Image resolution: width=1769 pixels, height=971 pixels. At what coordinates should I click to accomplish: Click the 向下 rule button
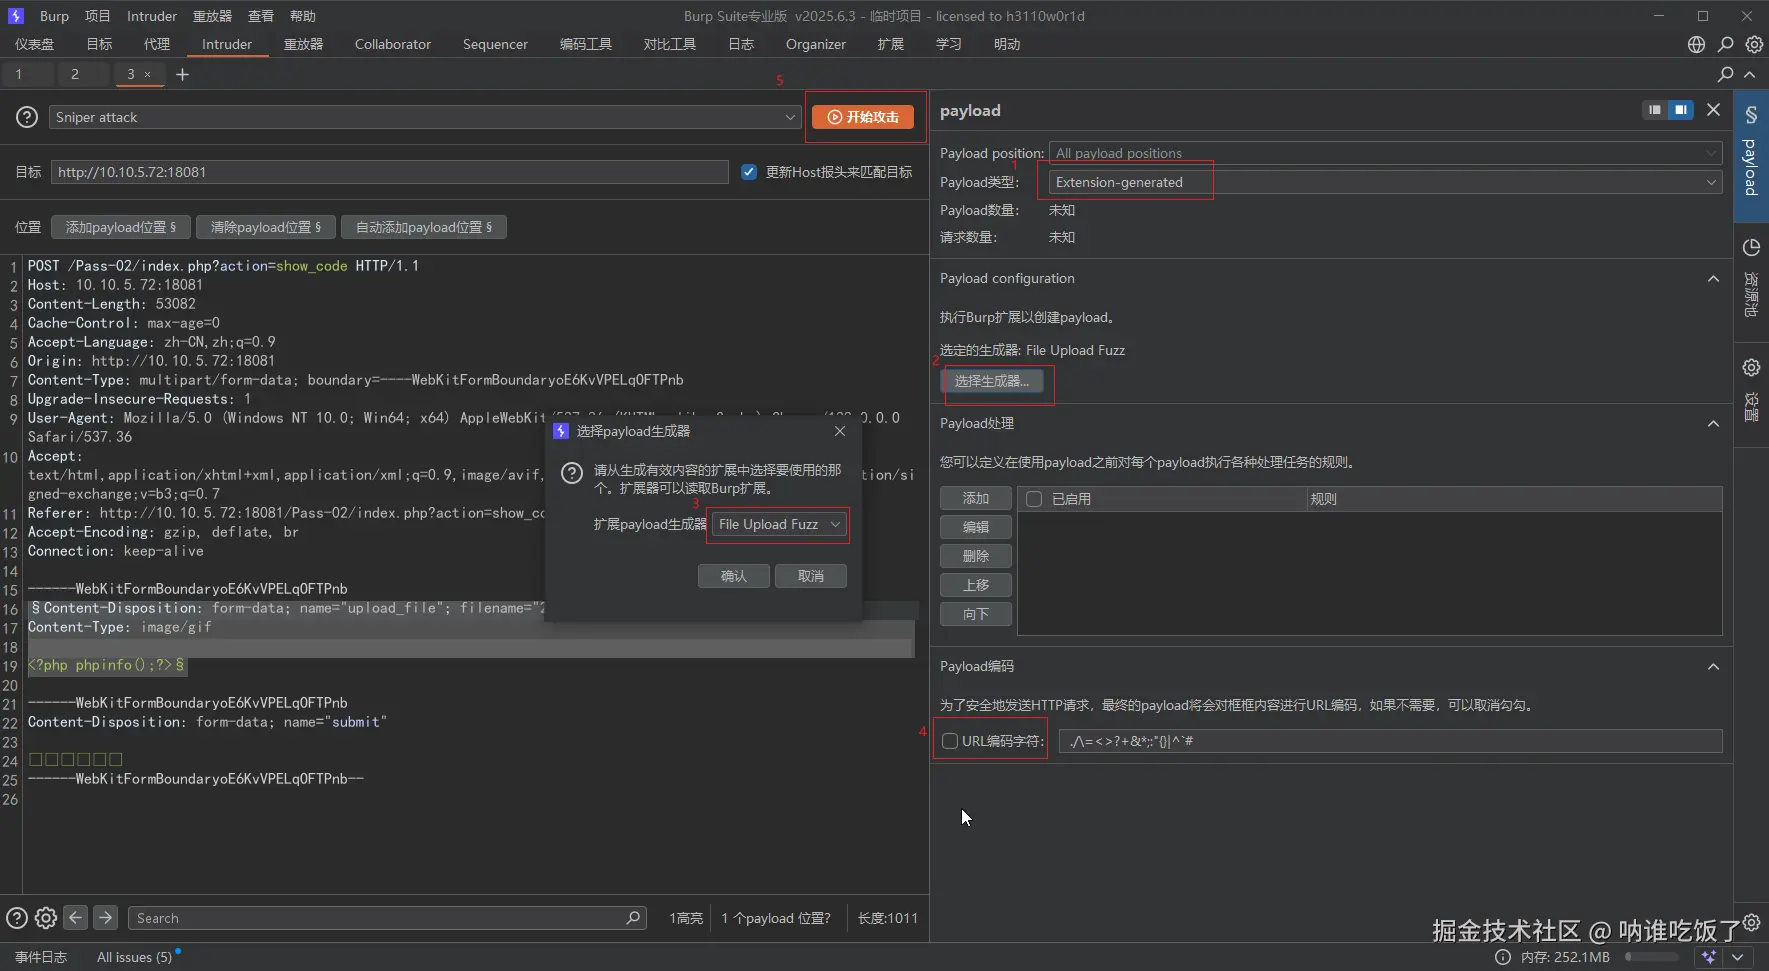coord(976,614)
